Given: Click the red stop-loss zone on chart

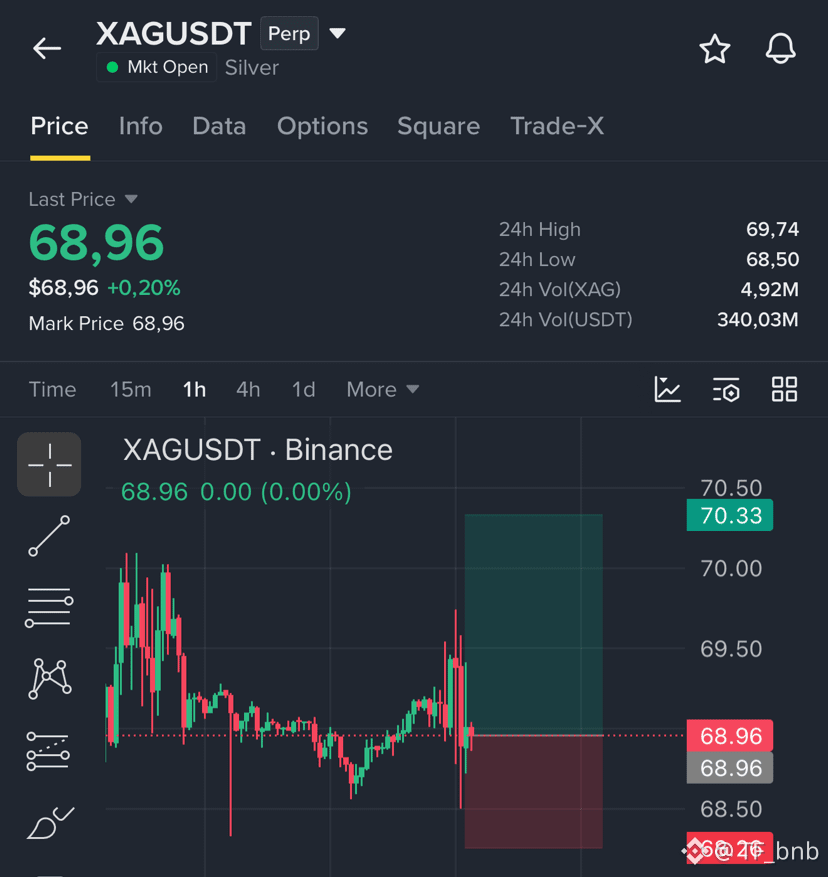Looking at the screenshot, I should (533, 792).
